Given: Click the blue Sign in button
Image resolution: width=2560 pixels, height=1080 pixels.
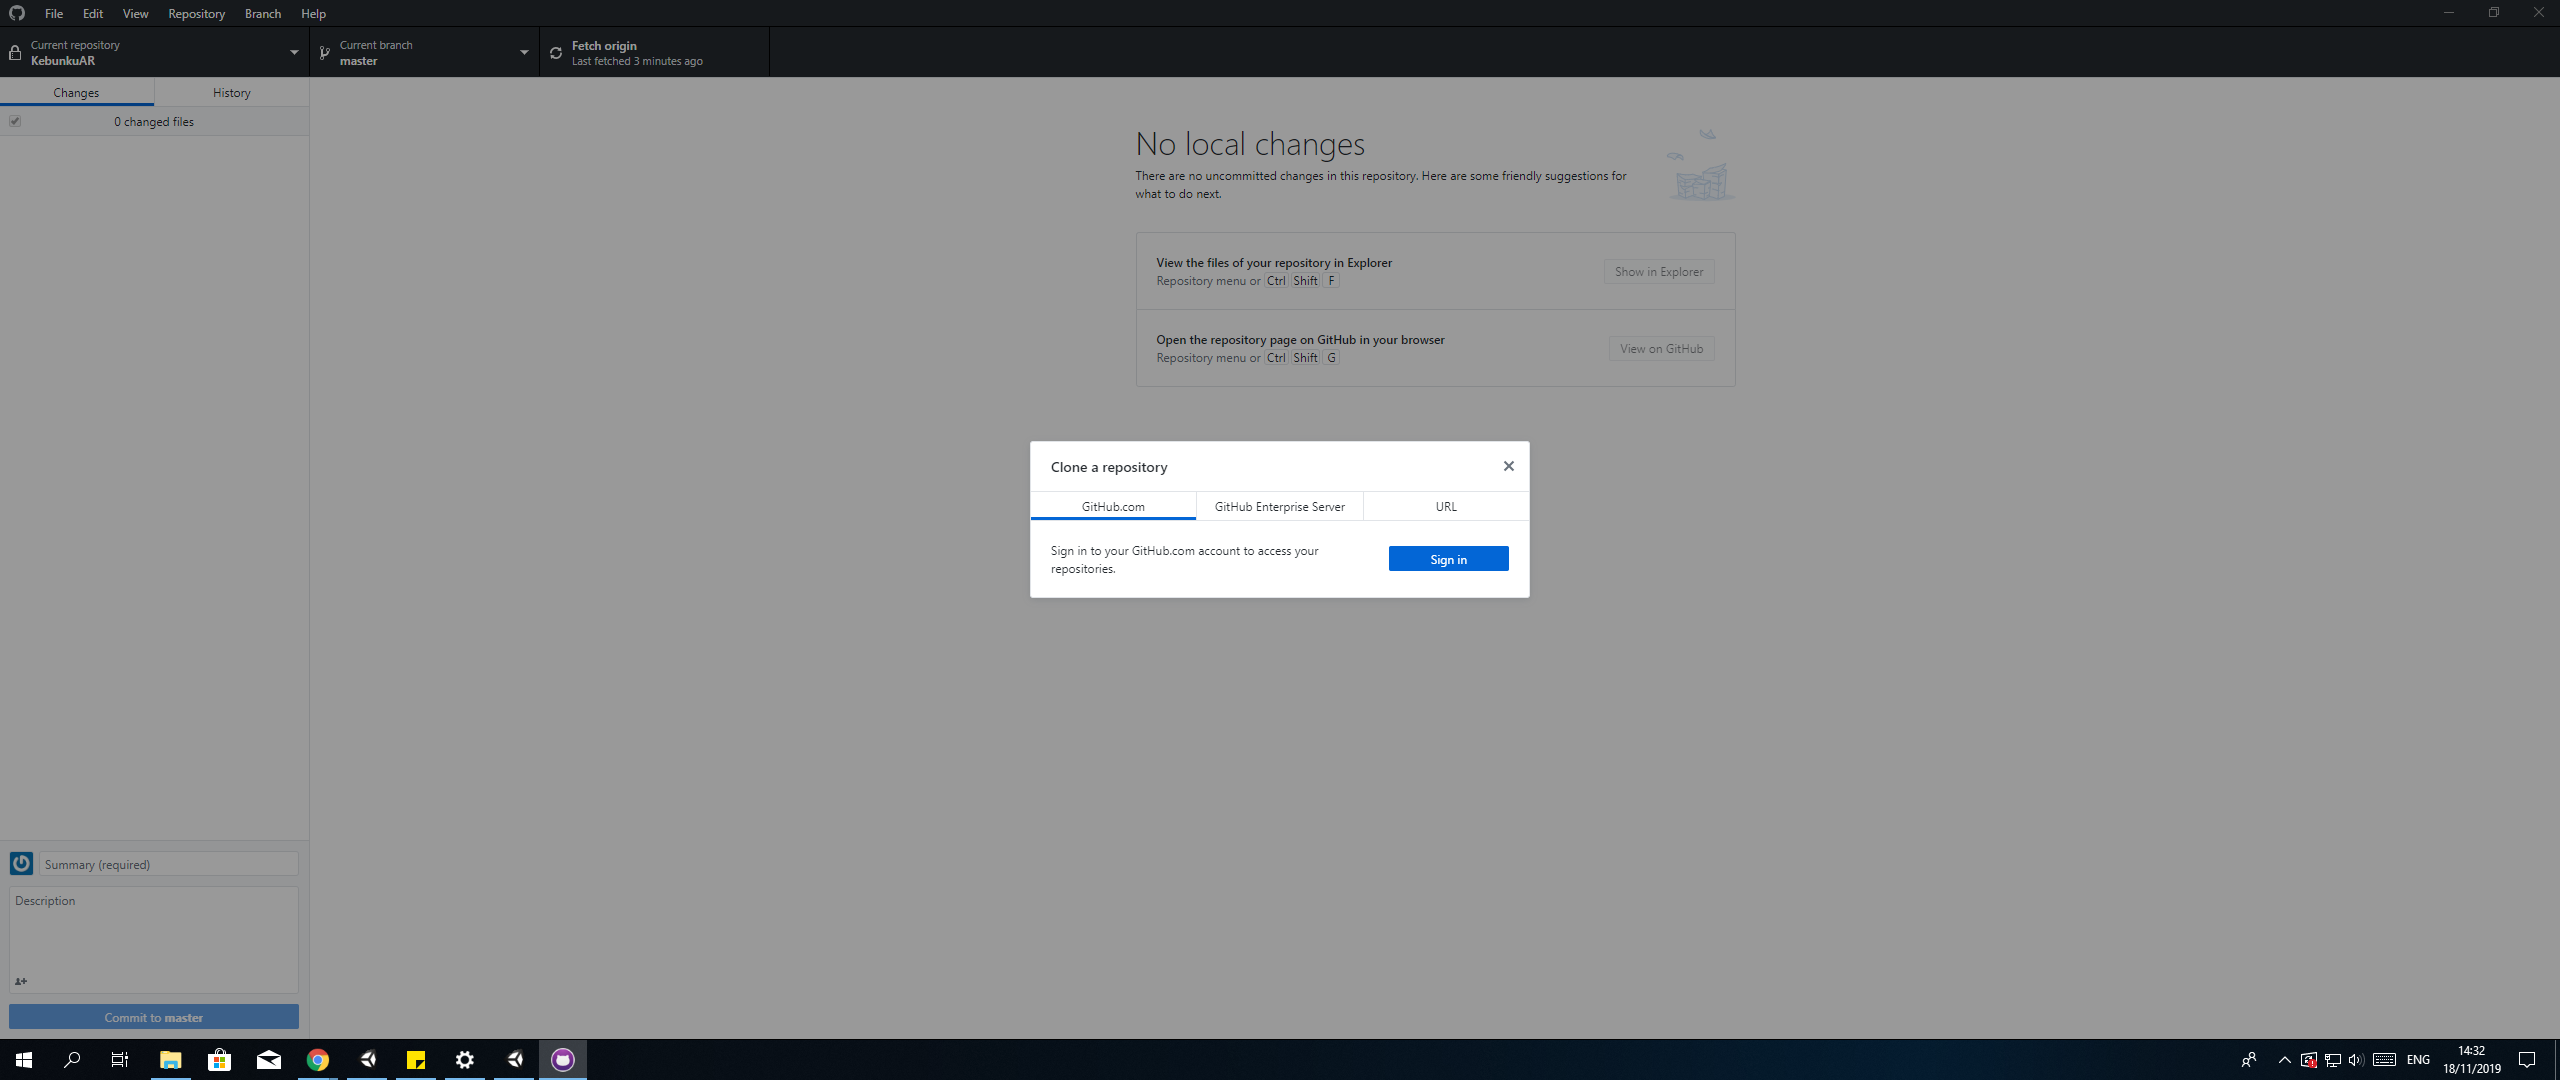Looking at the screenshot, I should [1448, 559].
